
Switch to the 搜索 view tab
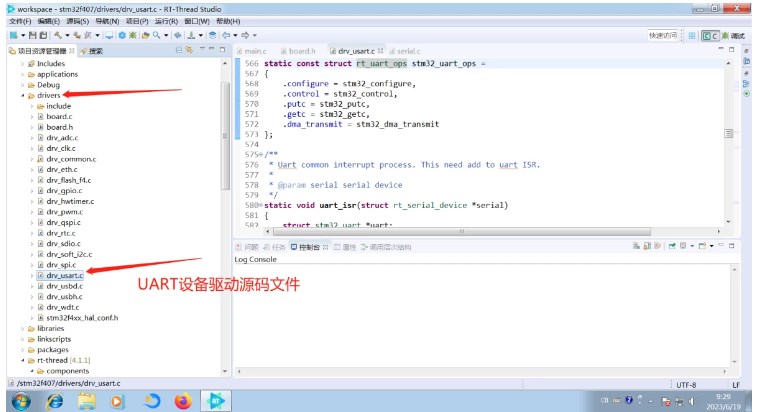point(92,51)
